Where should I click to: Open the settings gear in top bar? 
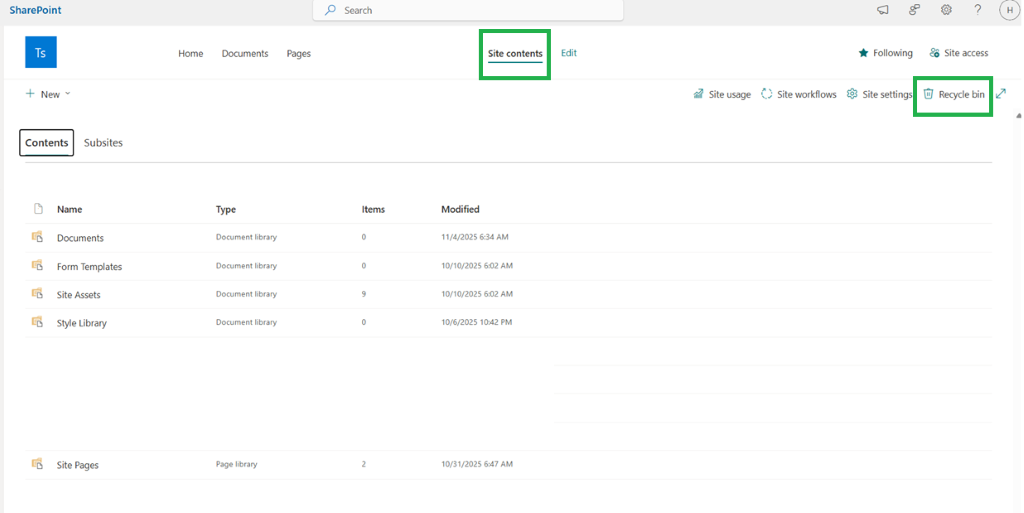pyautogui.click(x=946, y=10)
